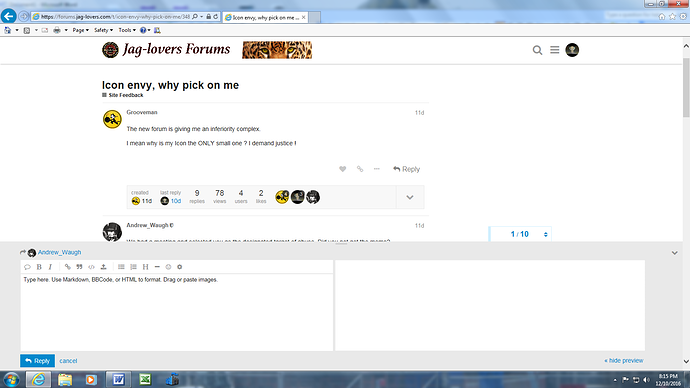Add a blockquote in the reply editor
This screenshot has height=388, width=690.
click(79, 267)
